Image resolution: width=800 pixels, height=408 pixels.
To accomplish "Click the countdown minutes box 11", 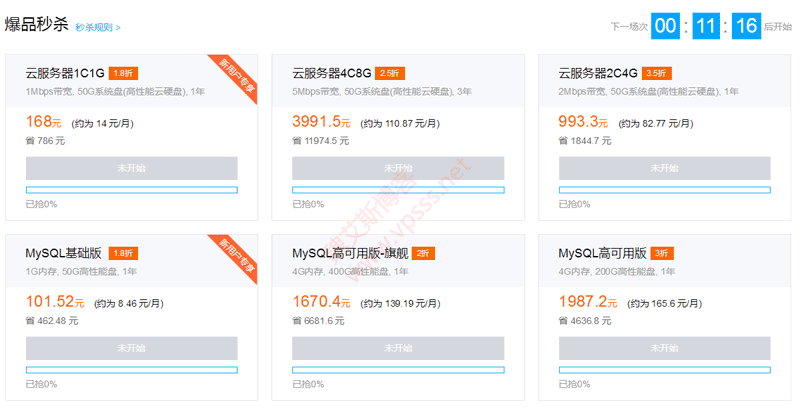I will [x=706, y=26].
